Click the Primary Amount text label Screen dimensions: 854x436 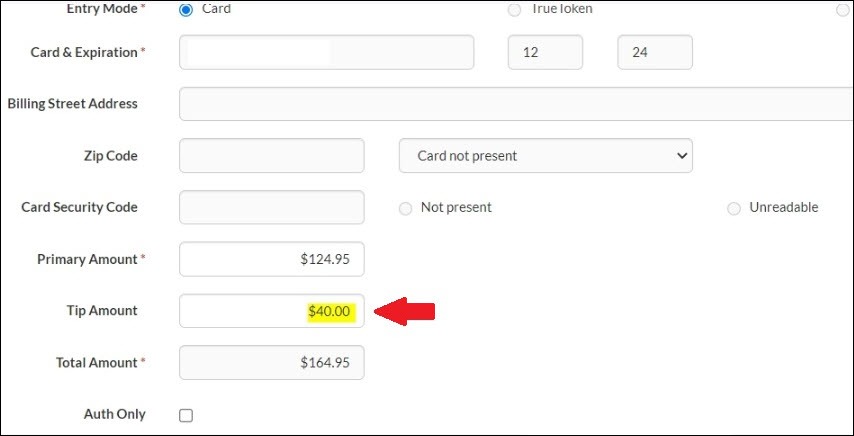click(89, 259)
